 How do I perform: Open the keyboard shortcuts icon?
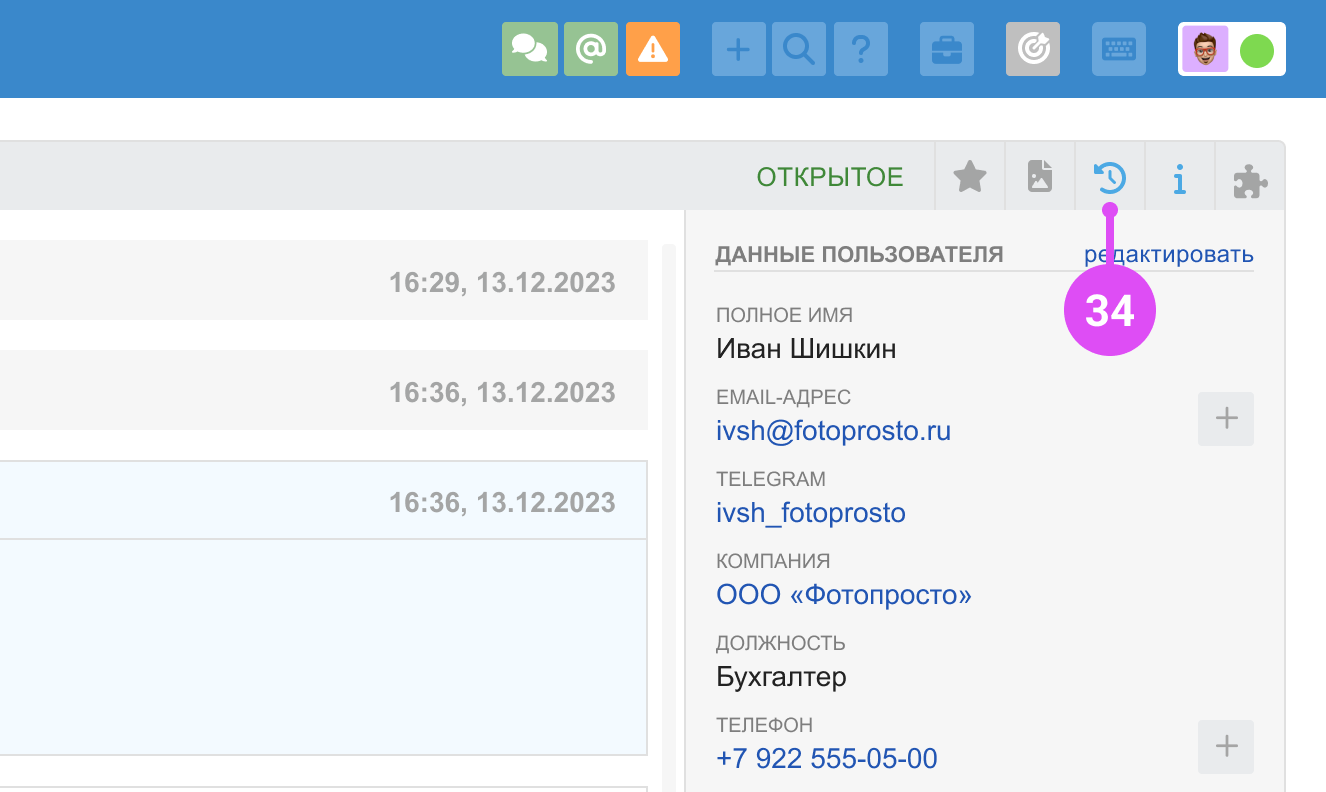1118,49
